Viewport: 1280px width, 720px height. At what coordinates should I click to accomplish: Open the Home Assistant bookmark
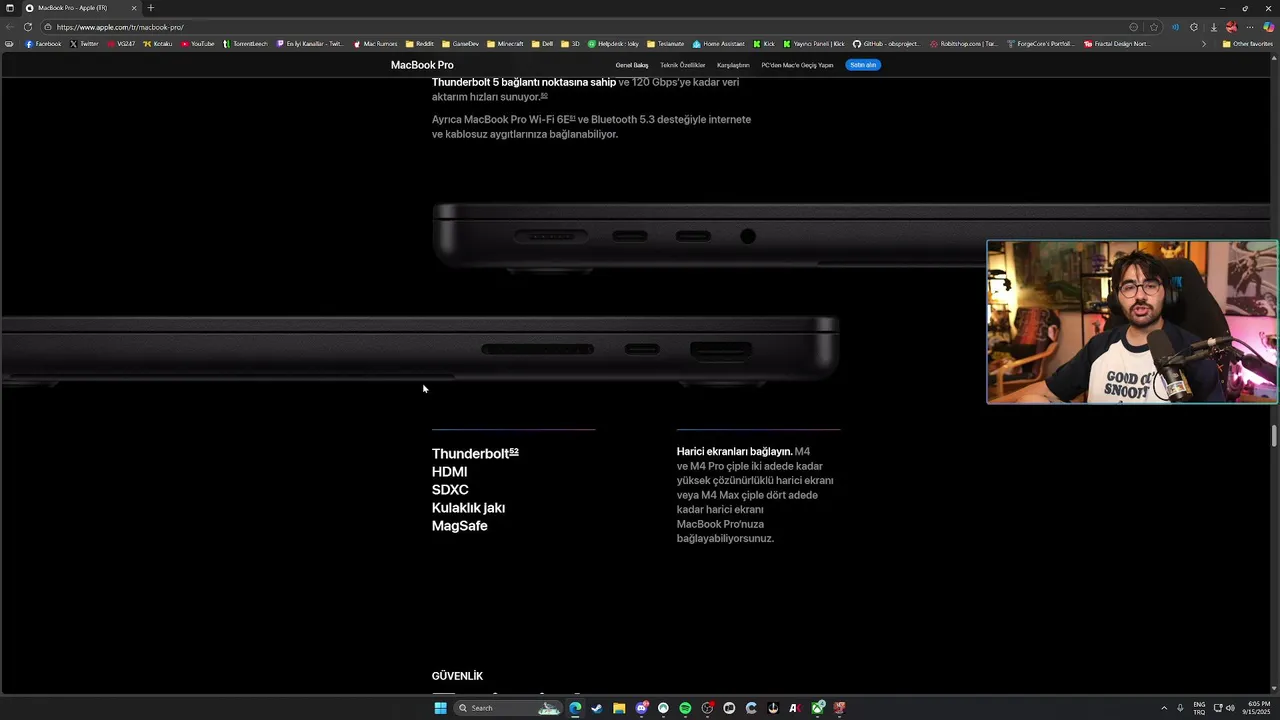tap(719, 44)
